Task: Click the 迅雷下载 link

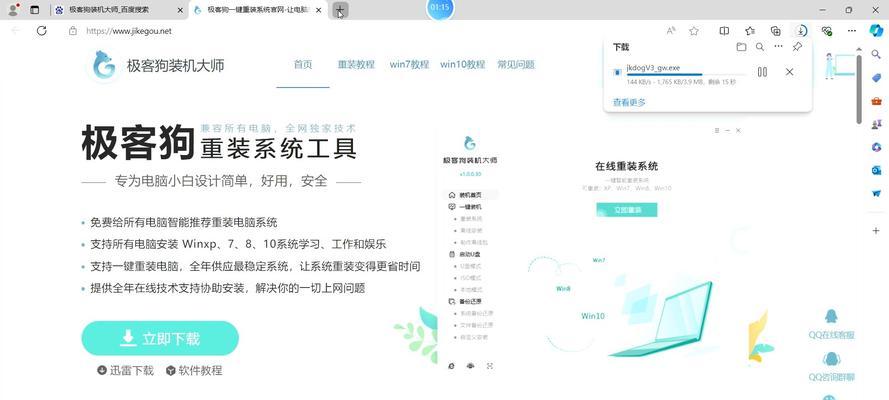Action: 125,371
